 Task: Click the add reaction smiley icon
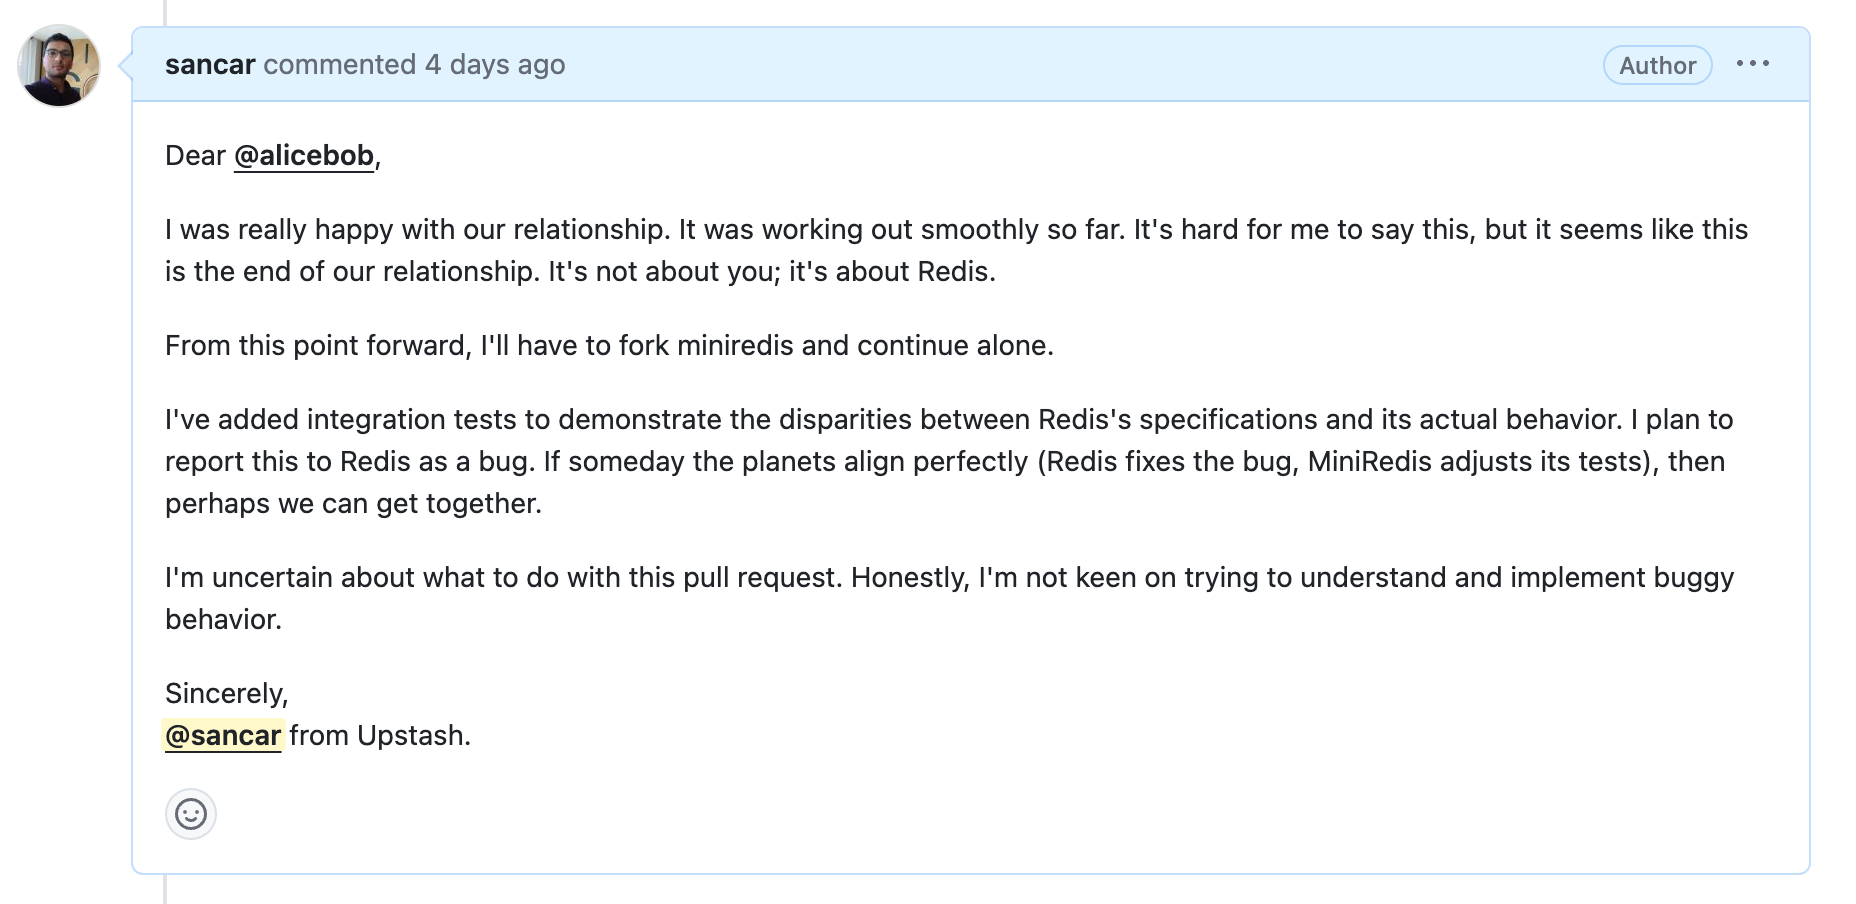(190, 814)
